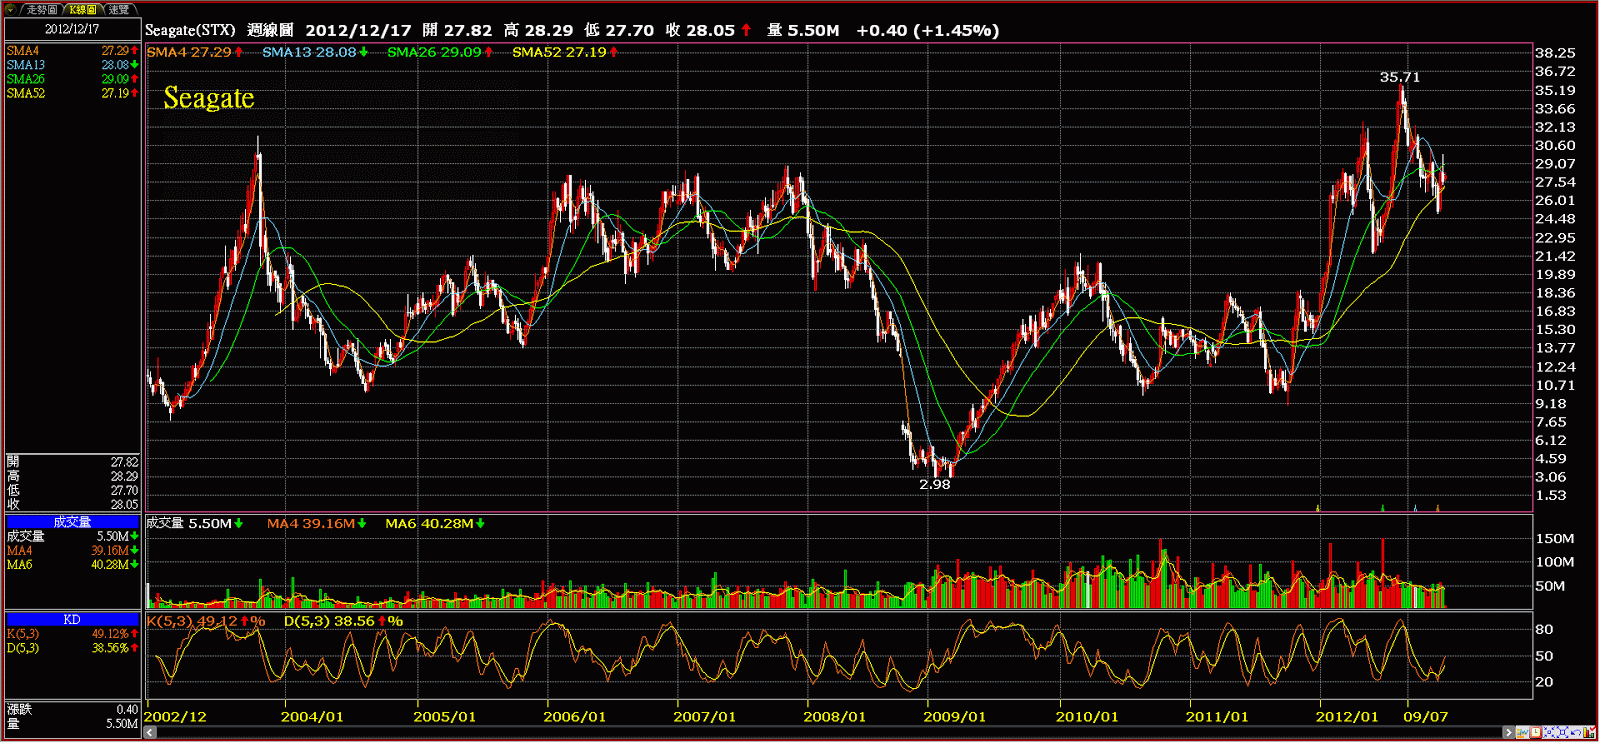
Task: Click the 35.71 high price marker
Action: click(x=1399, y=77)
